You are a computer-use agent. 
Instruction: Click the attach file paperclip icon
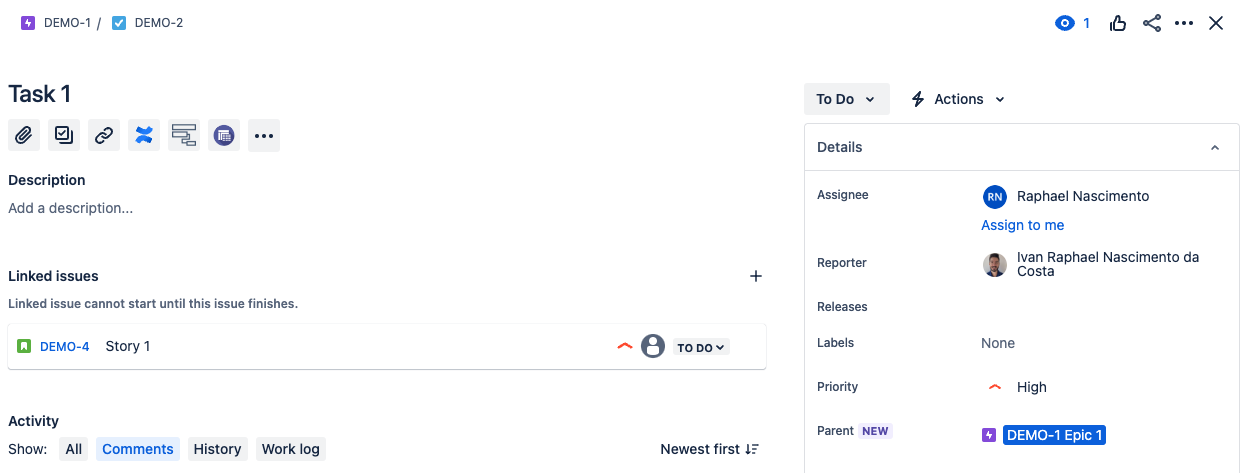click(x=24, y=135)
